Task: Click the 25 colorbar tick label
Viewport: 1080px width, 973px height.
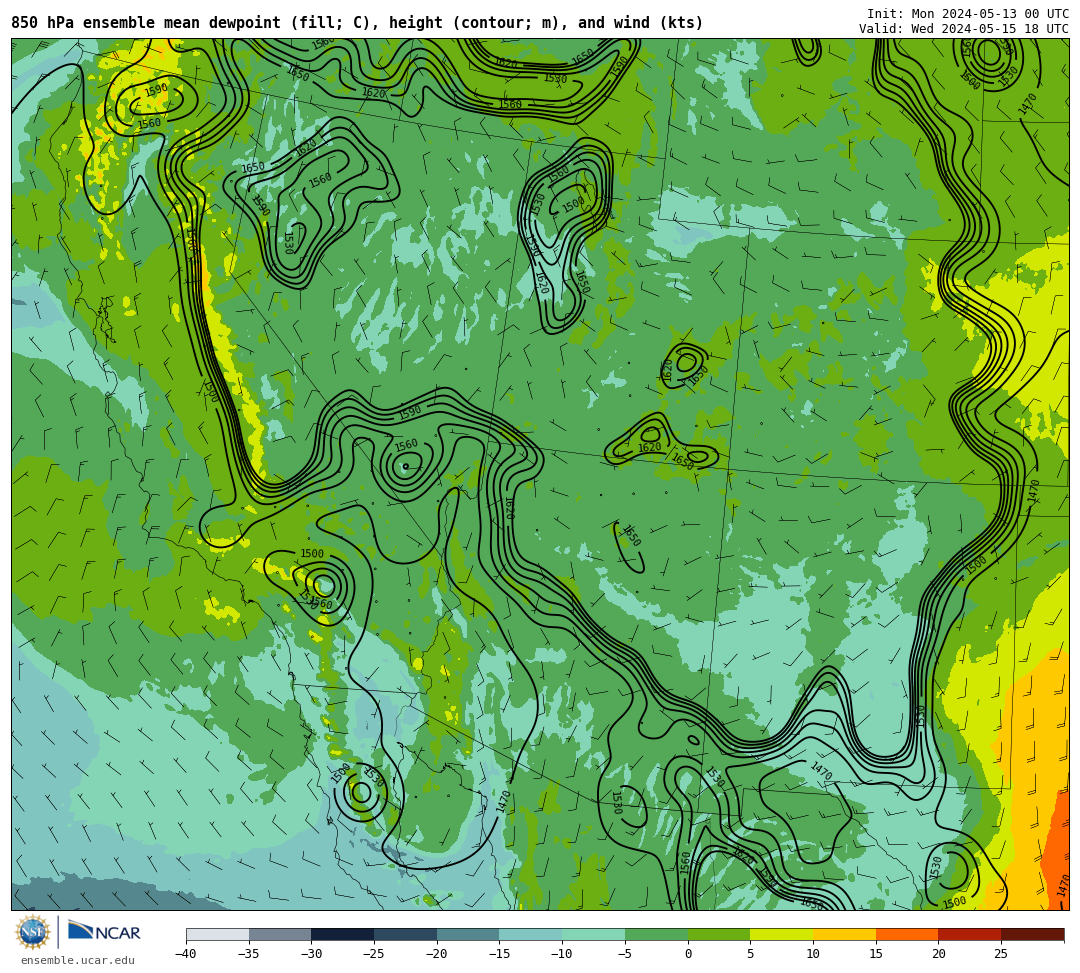Action: [x=1001, y=954]
